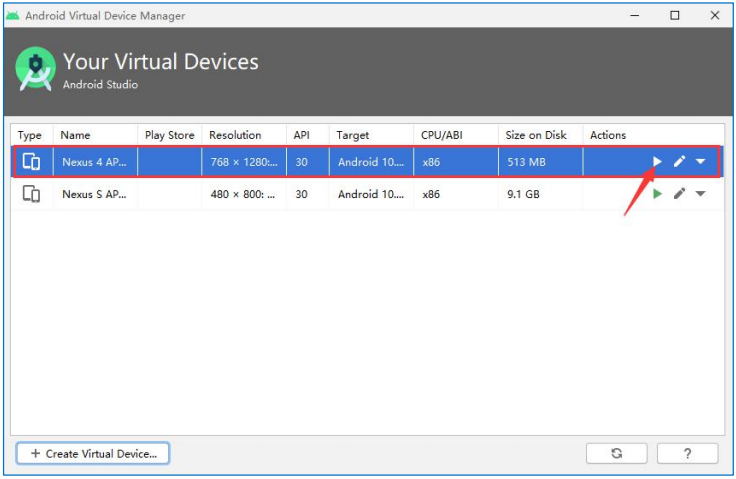Click Create Virtual Device button

tap(93, 453)
